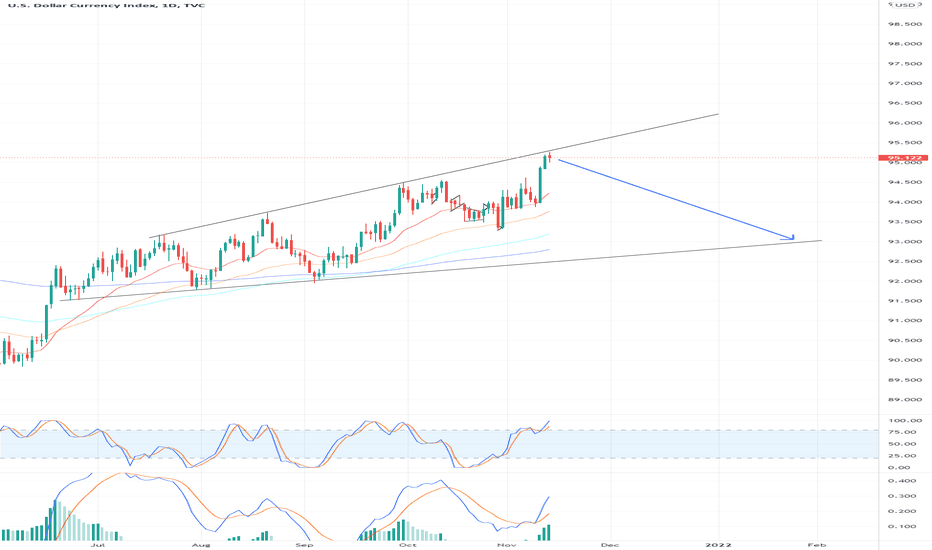Click the 98.000 price scale label
Viewport: 932px width, 550px height.
(905, 44)
